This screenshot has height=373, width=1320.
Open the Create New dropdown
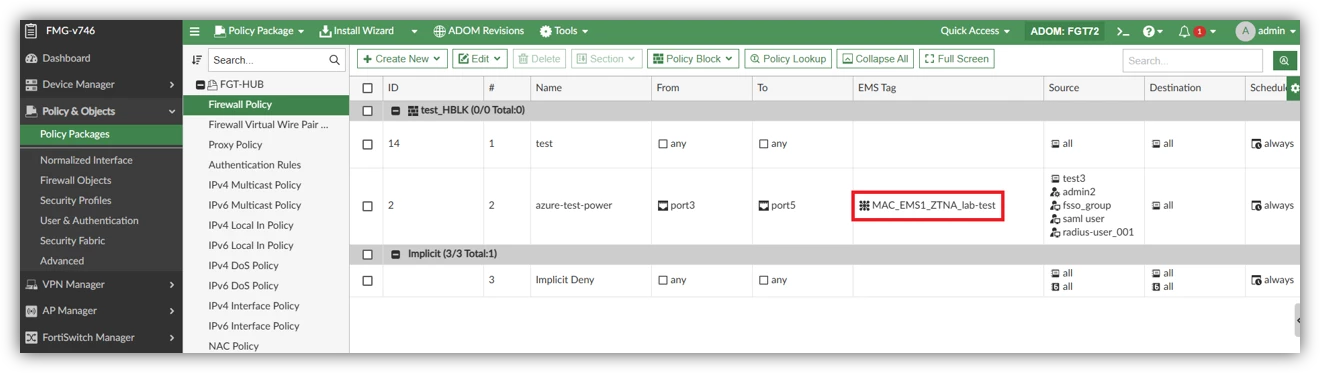[x=402, y=59]
